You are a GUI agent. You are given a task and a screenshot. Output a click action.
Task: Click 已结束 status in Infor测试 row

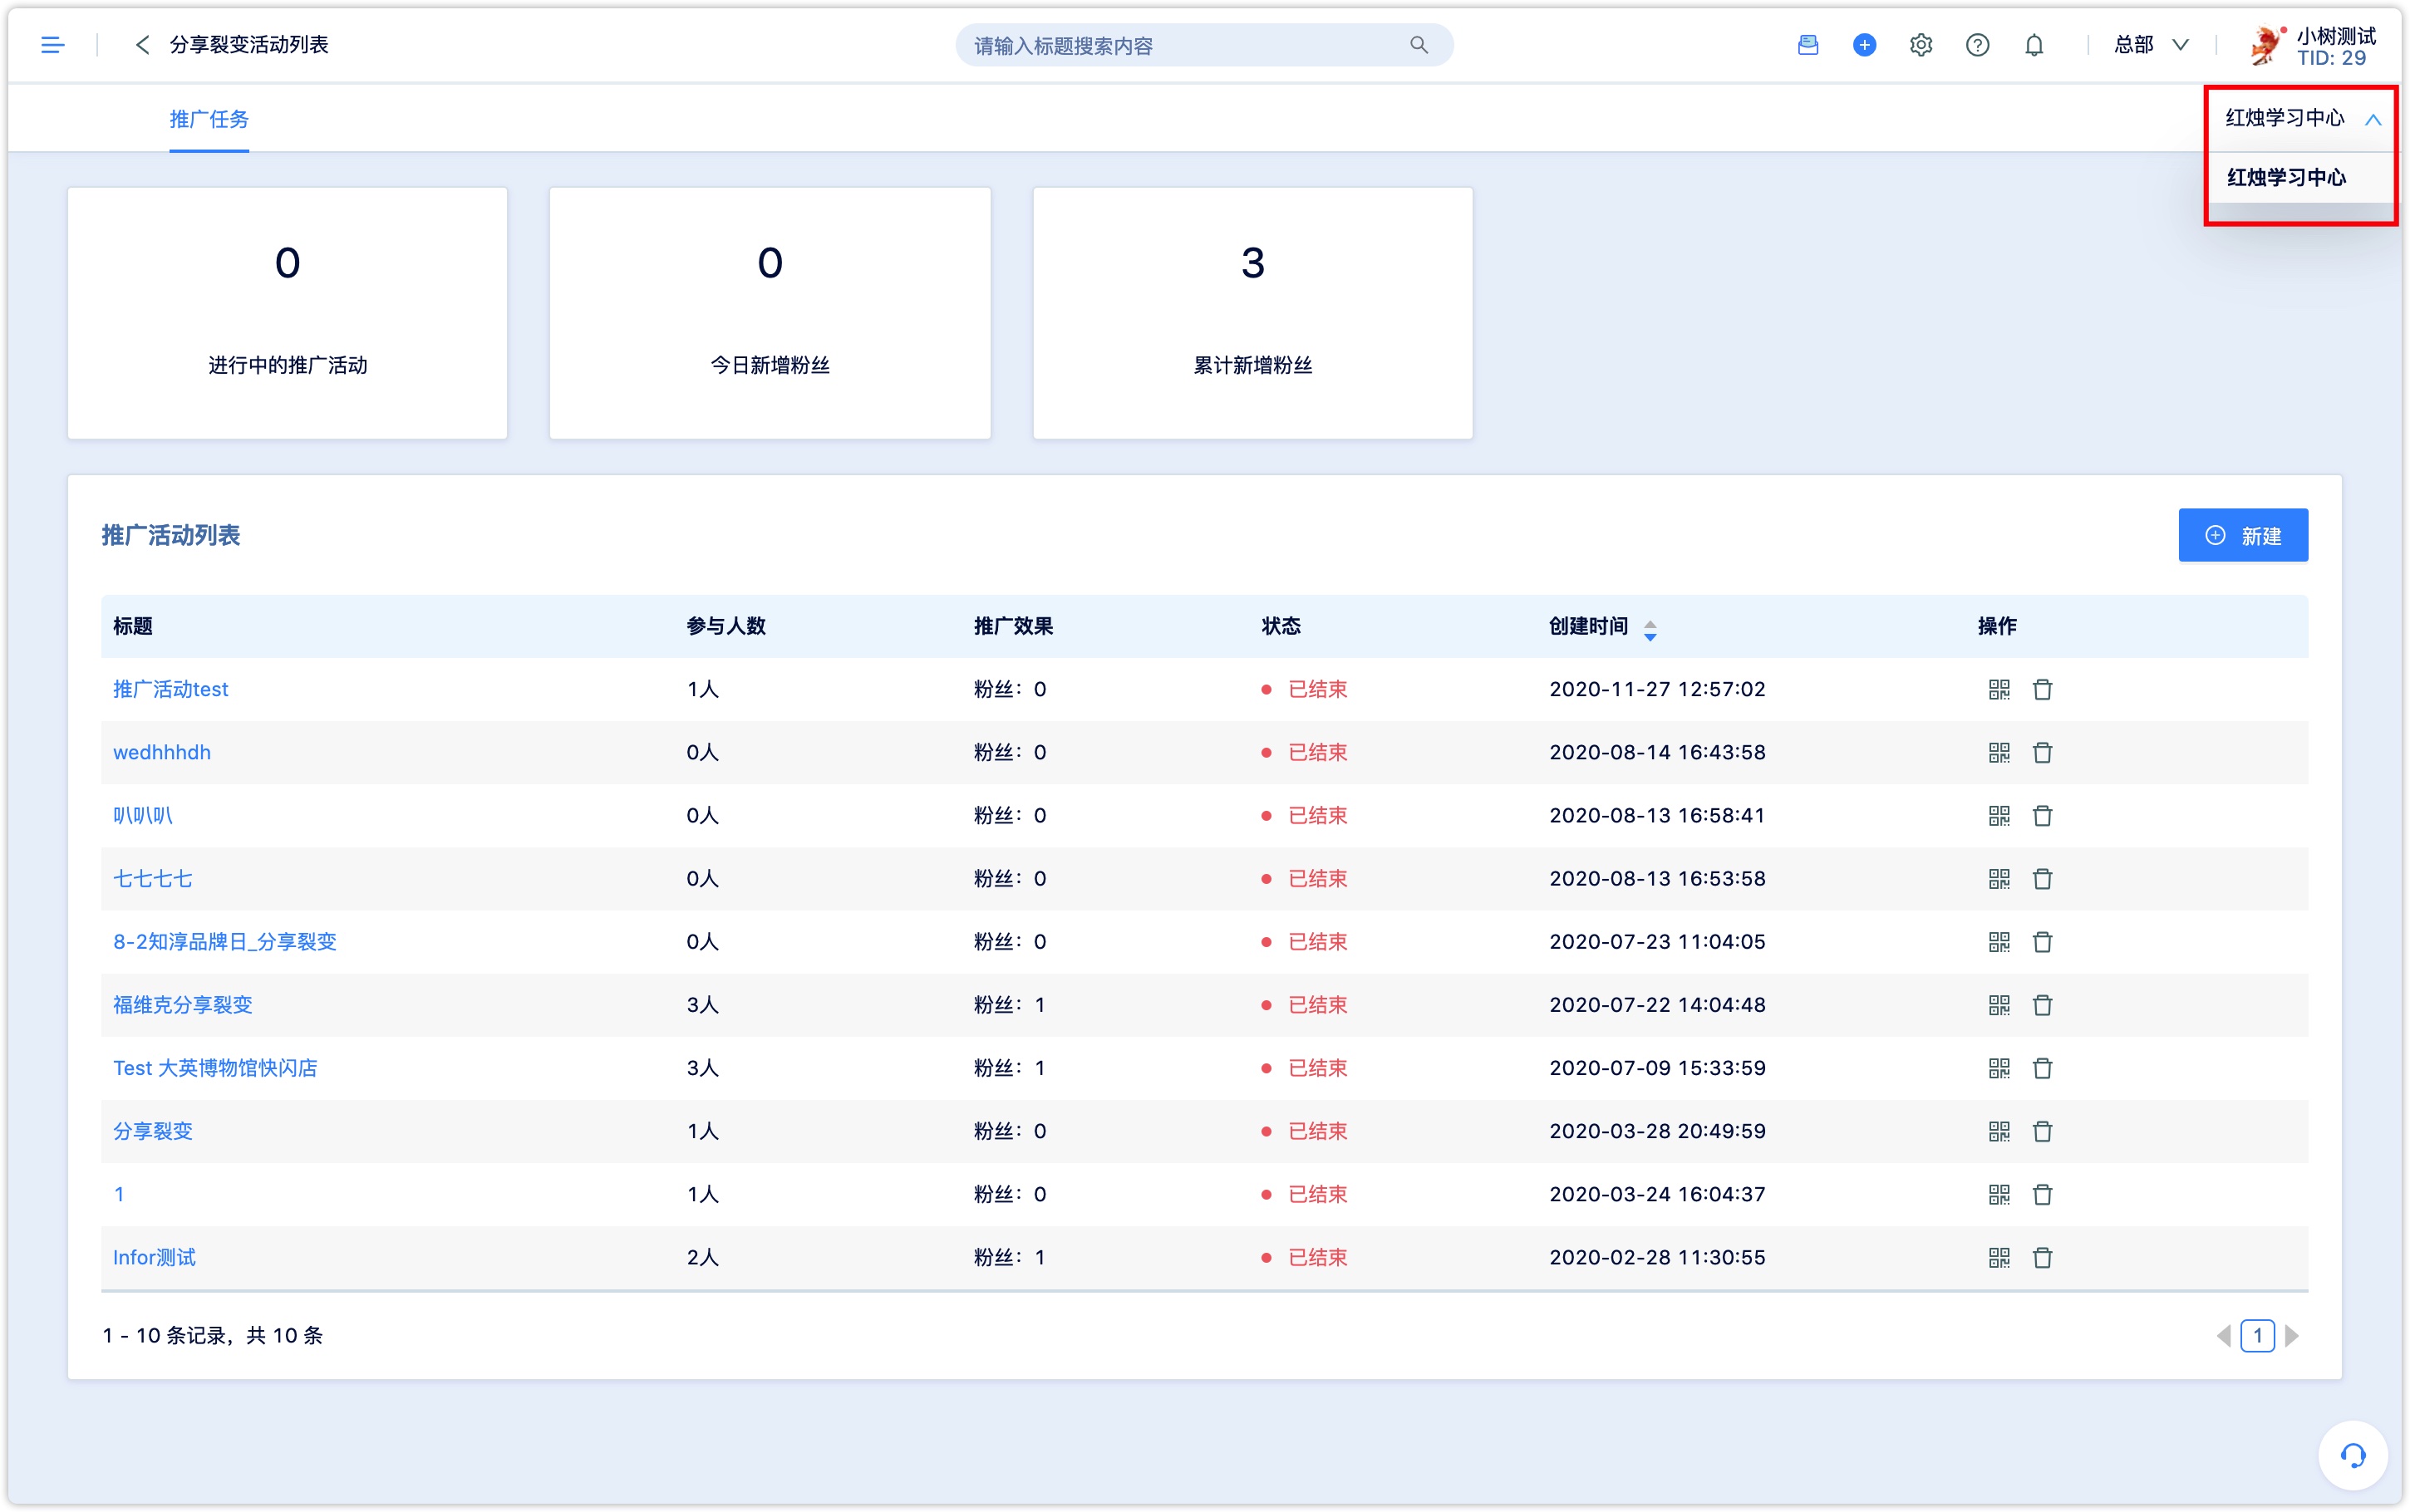pos(1317,1257)
